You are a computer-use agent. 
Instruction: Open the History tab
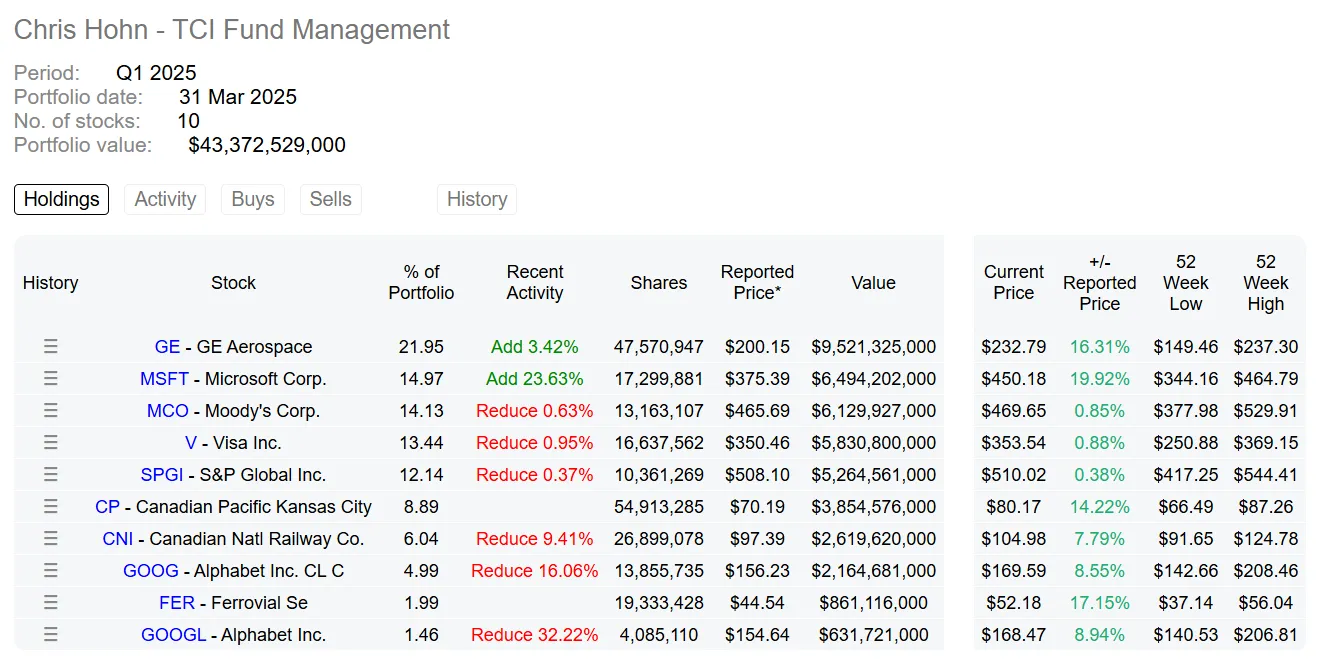(477, 199)
